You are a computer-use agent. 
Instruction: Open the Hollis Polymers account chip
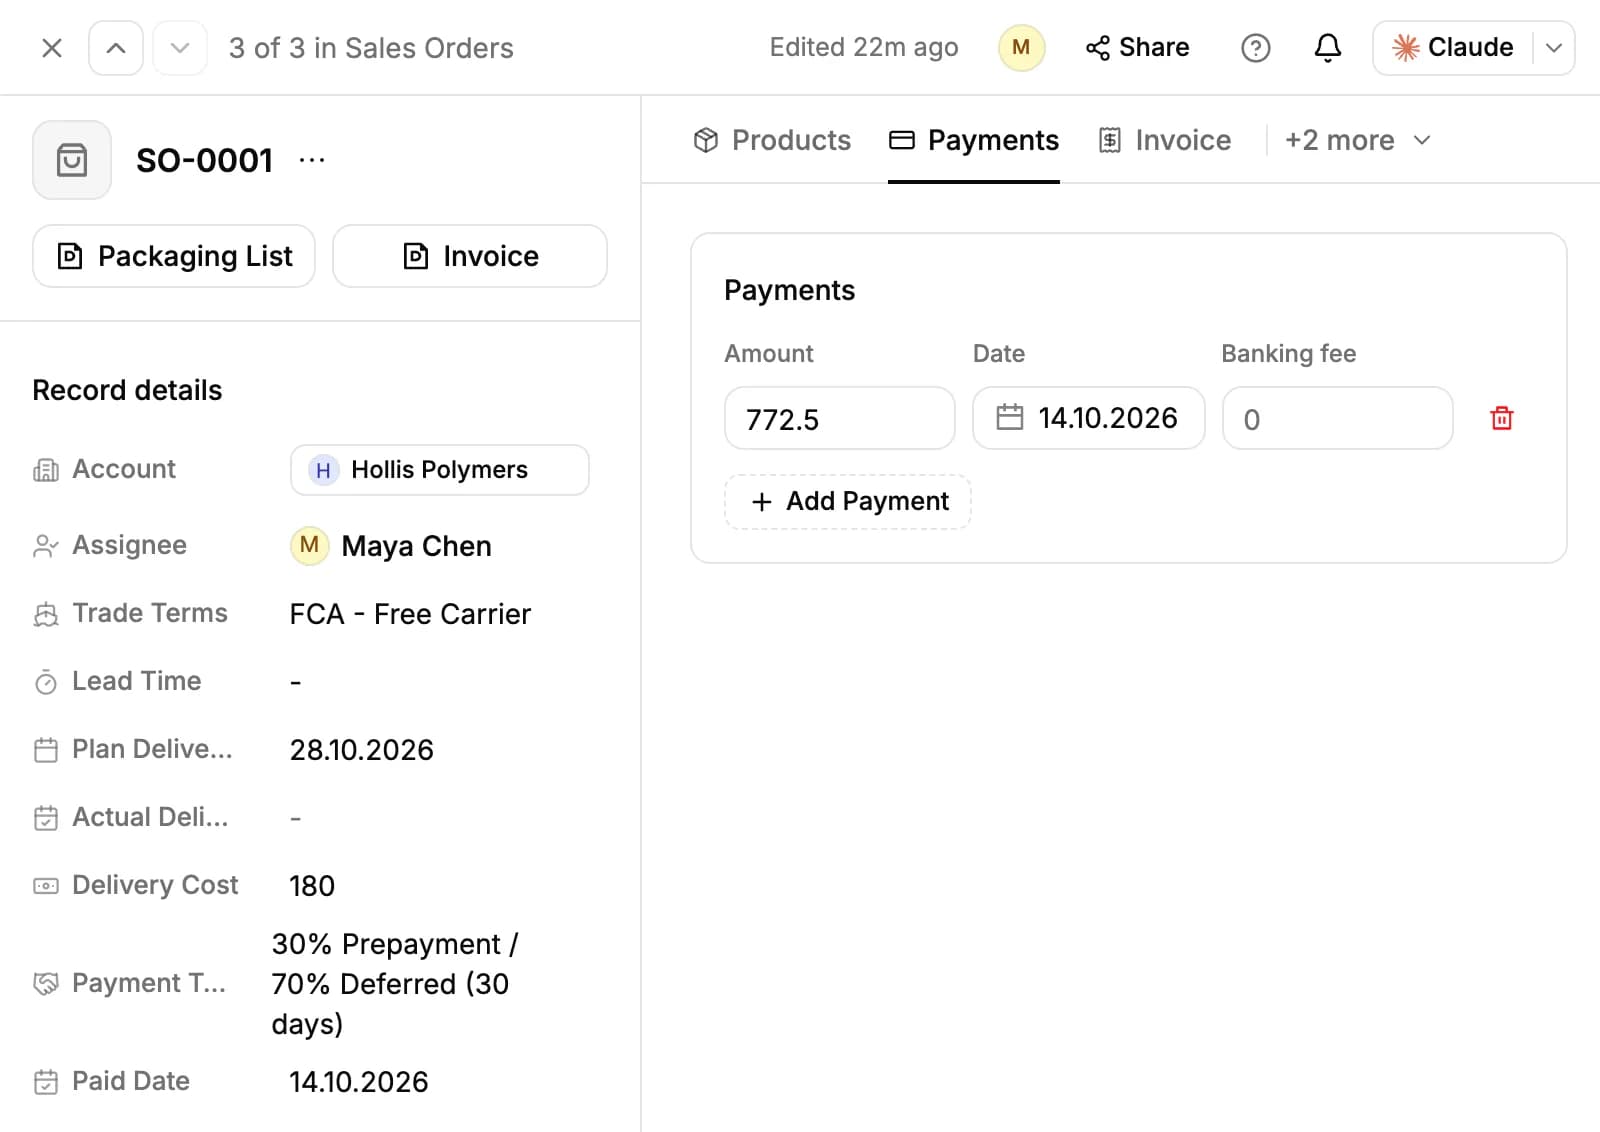point(440,470)
